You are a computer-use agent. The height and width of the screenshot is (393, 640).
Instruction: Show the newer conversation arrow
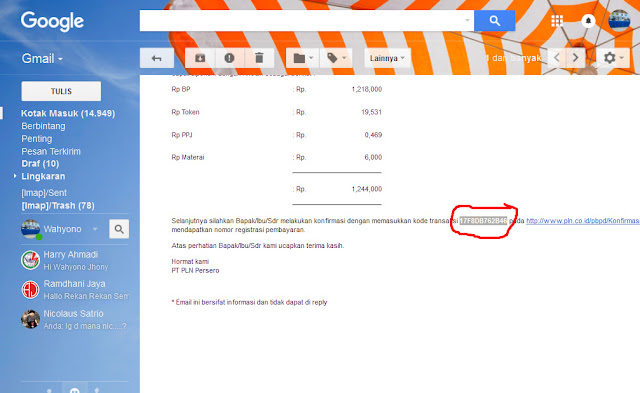click(557, 58)
